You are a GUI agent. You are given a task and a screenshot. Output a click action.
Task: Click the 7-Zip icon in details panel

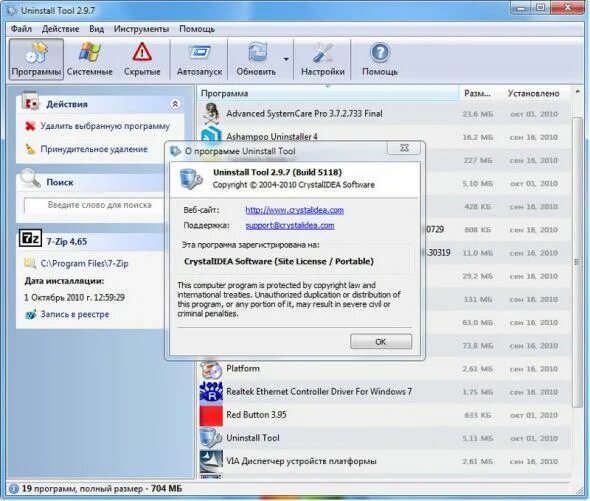(x=30, y=238)
